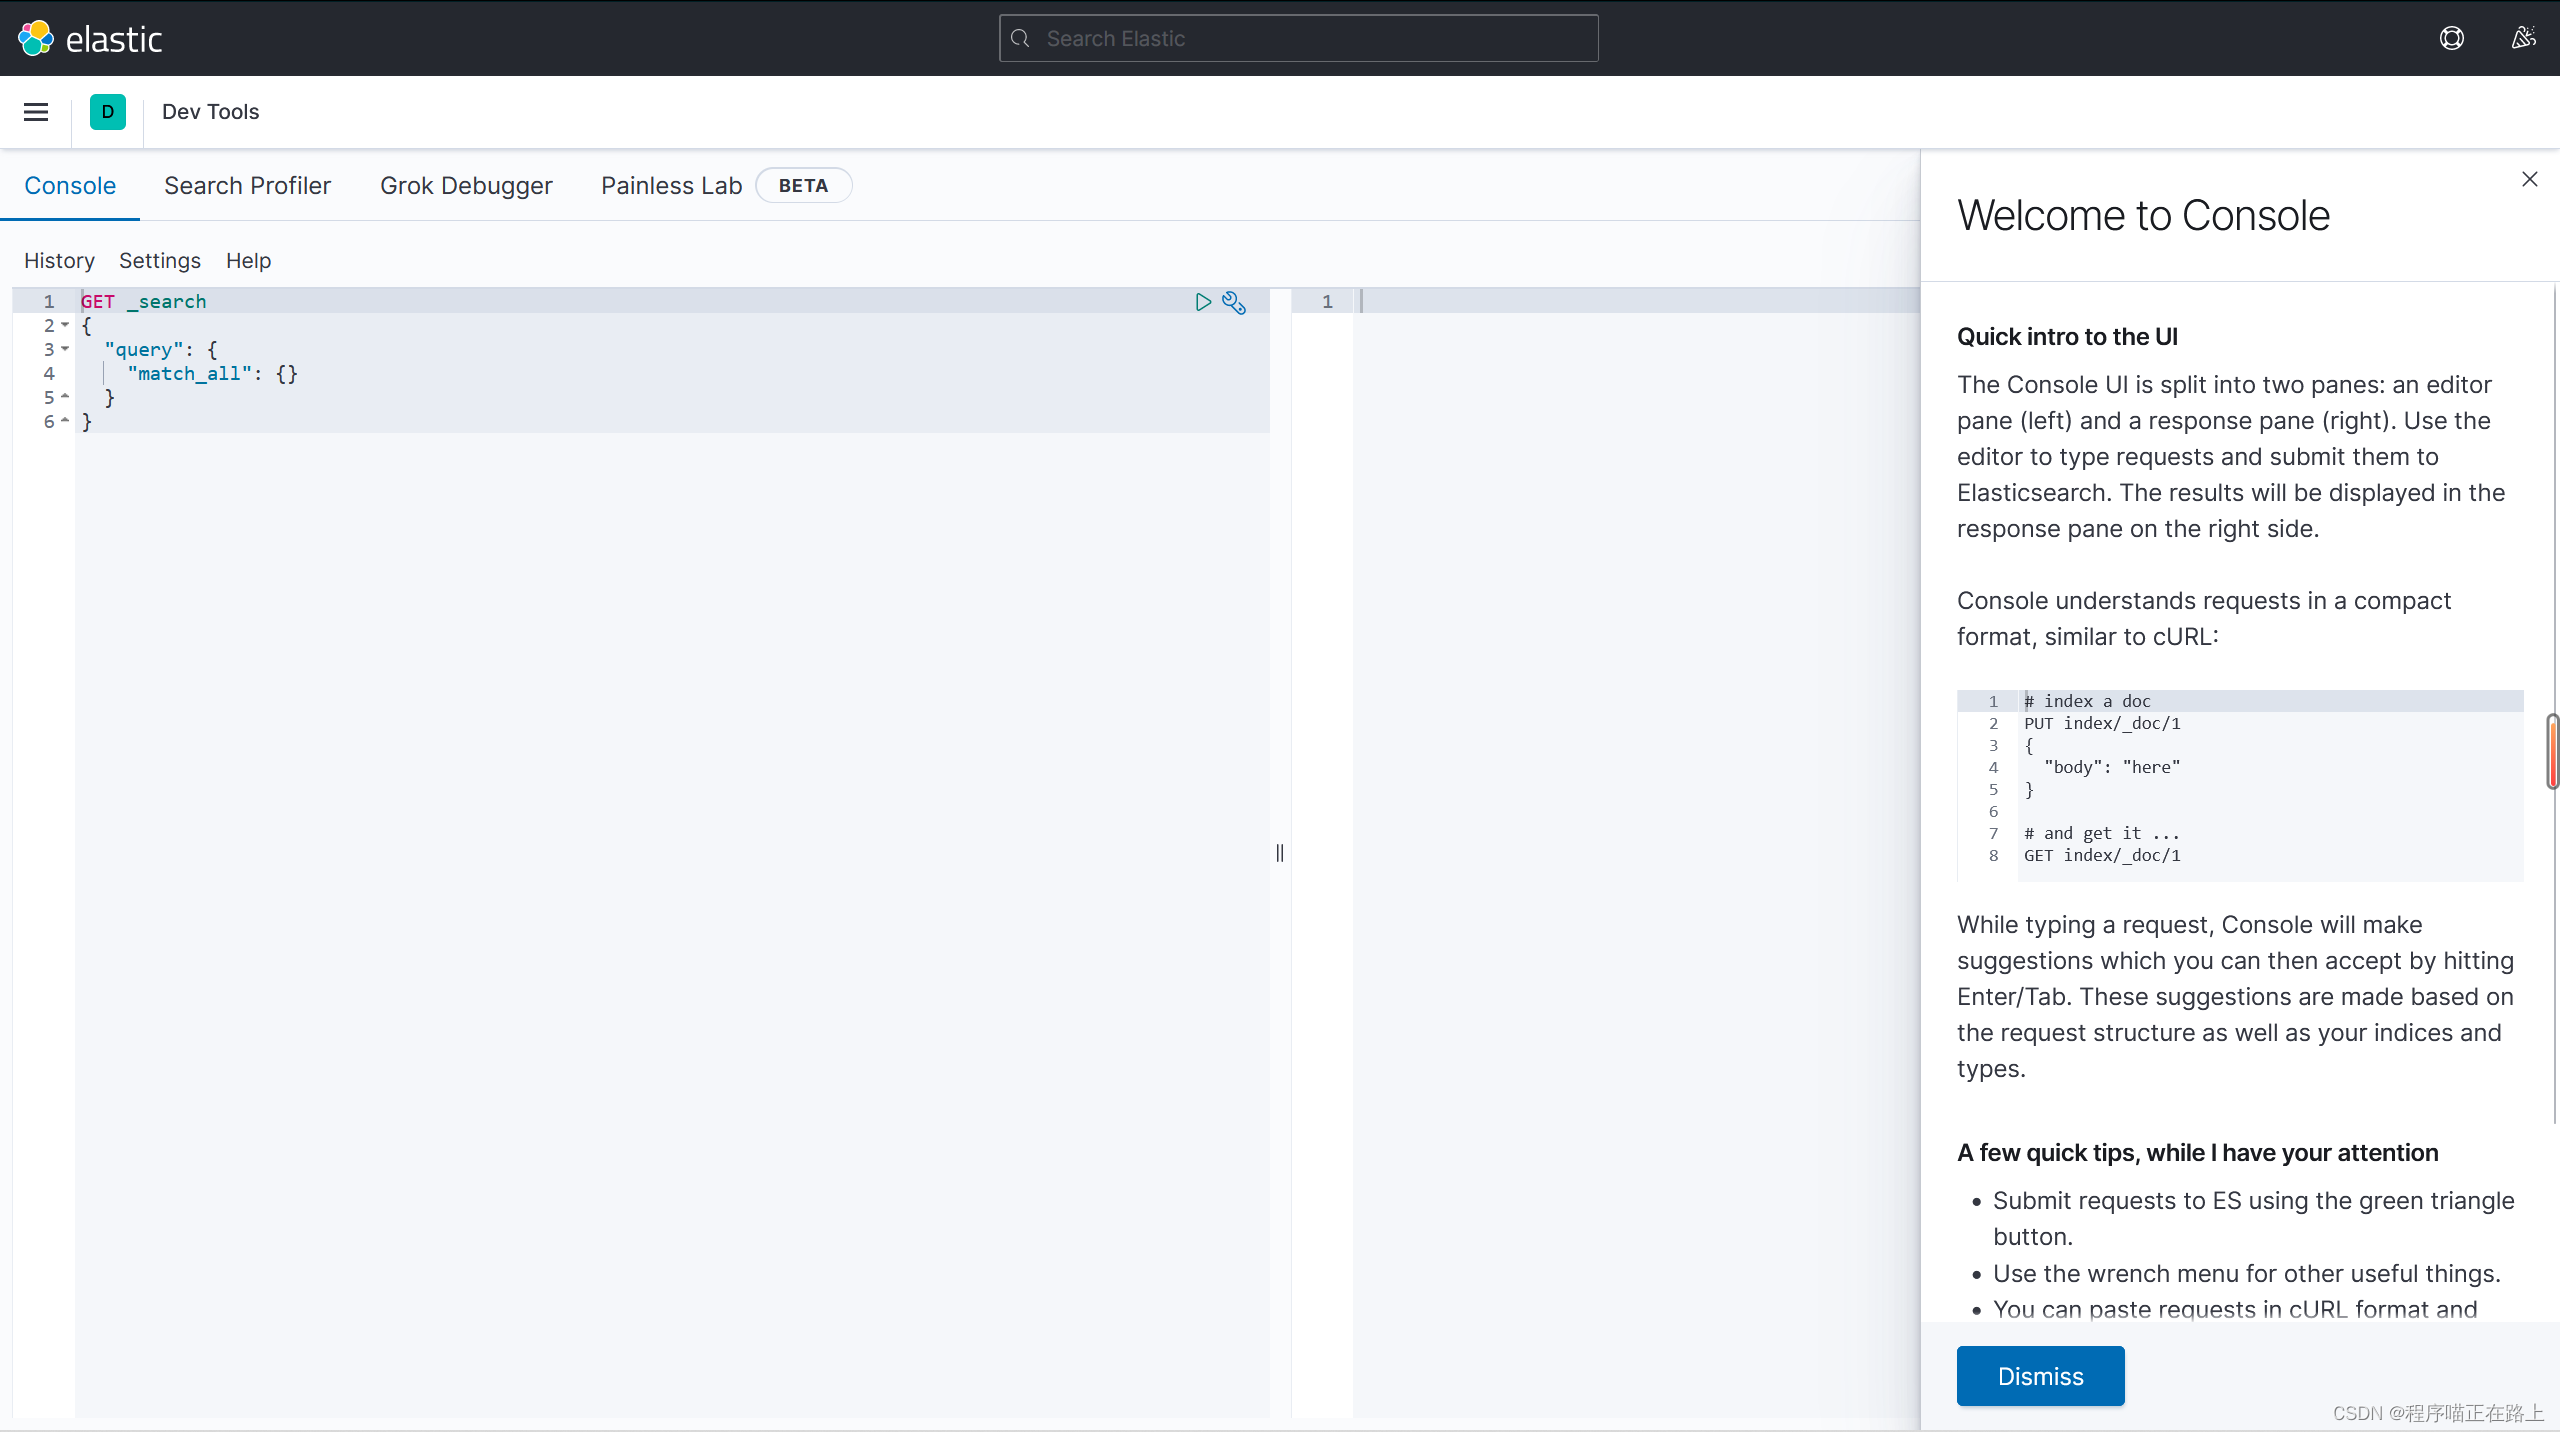Image resolution: width=2560 pixels, height=1432 pixels.
Task: Click the green send request triangle
Action: click(x=1203, y=302)
